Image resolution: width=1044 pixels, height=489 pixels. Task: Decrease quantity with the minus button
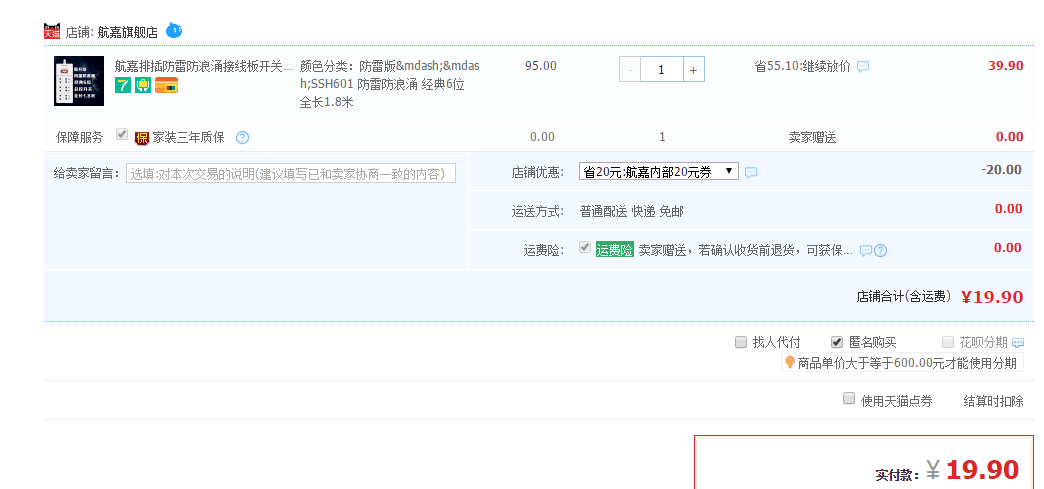pyautogui.click(x=630, y=69)
